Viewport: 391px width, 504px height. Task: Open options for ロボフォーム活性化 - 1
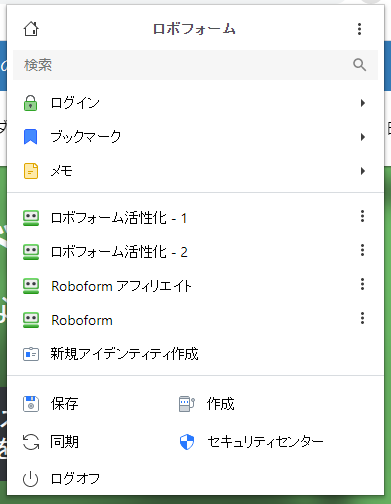(x=362, y=216)
